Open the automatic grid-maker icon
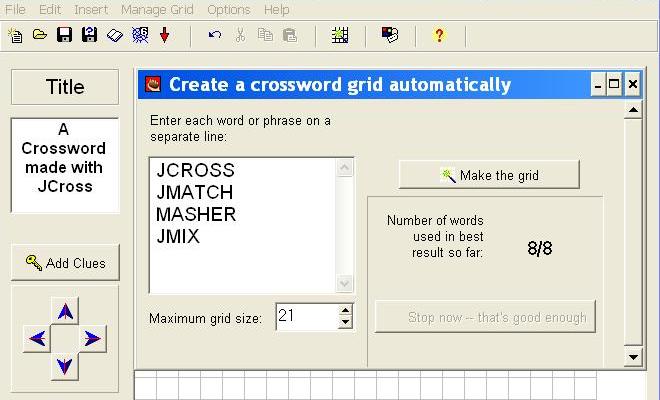This screenshot has height=400, width=660. tap(340, 35)
